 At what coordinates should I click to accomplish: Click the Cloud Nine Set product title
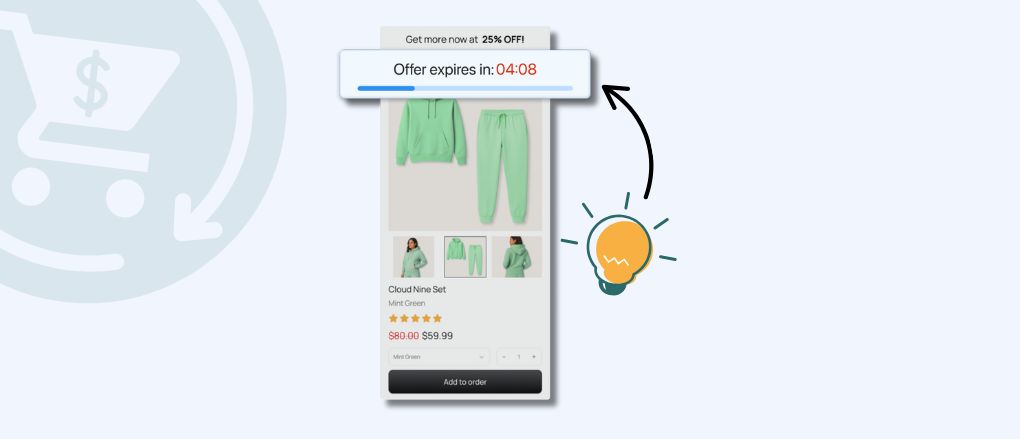click(417, 289)
